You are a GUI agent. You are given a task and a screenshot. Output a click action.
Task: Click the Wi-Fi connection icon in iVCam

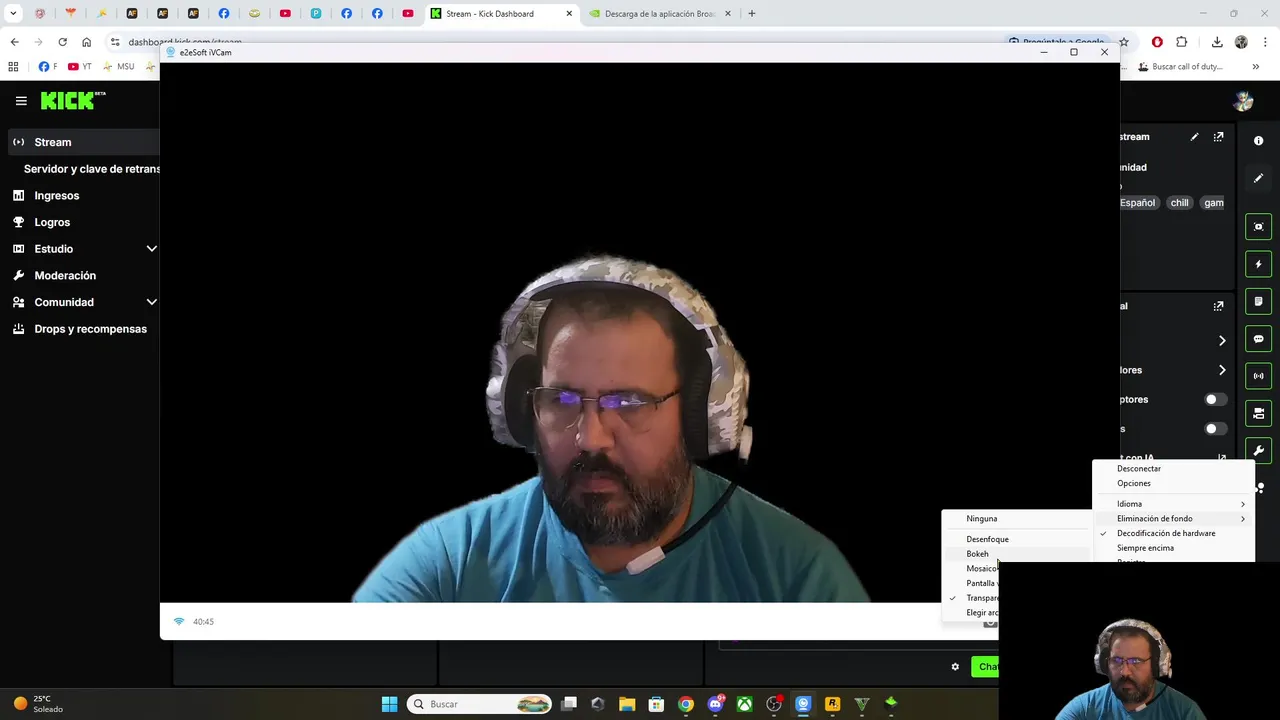point(179,622)
